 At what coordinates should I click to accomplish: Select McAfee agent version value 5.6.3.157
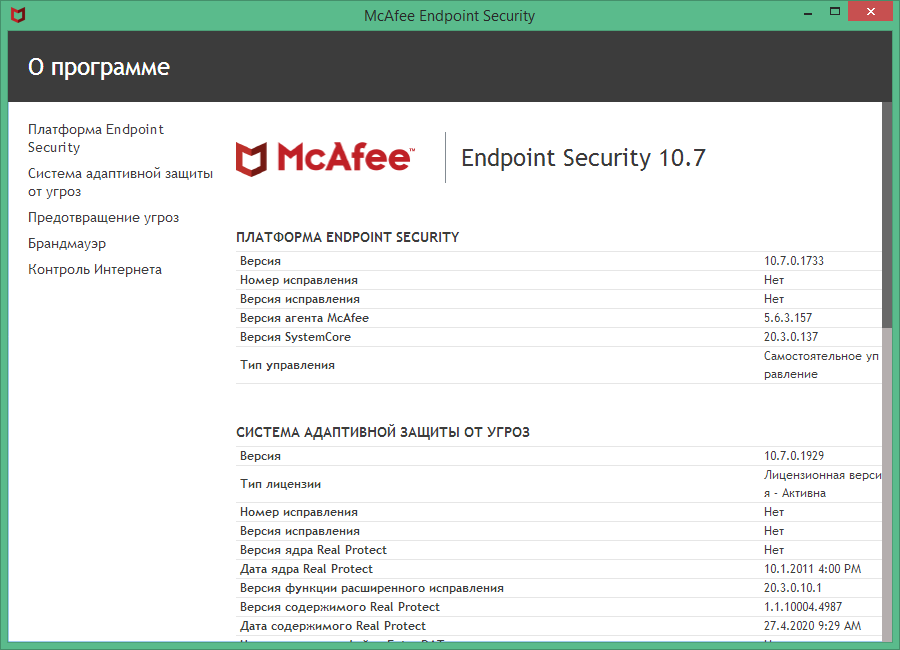click(788, 318)
